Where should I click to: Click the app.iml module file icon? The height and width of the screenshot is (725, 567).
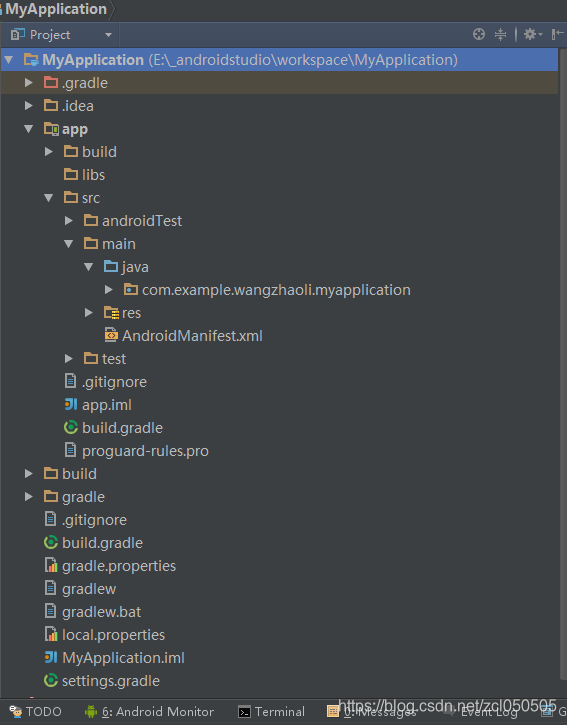point(71,405)
